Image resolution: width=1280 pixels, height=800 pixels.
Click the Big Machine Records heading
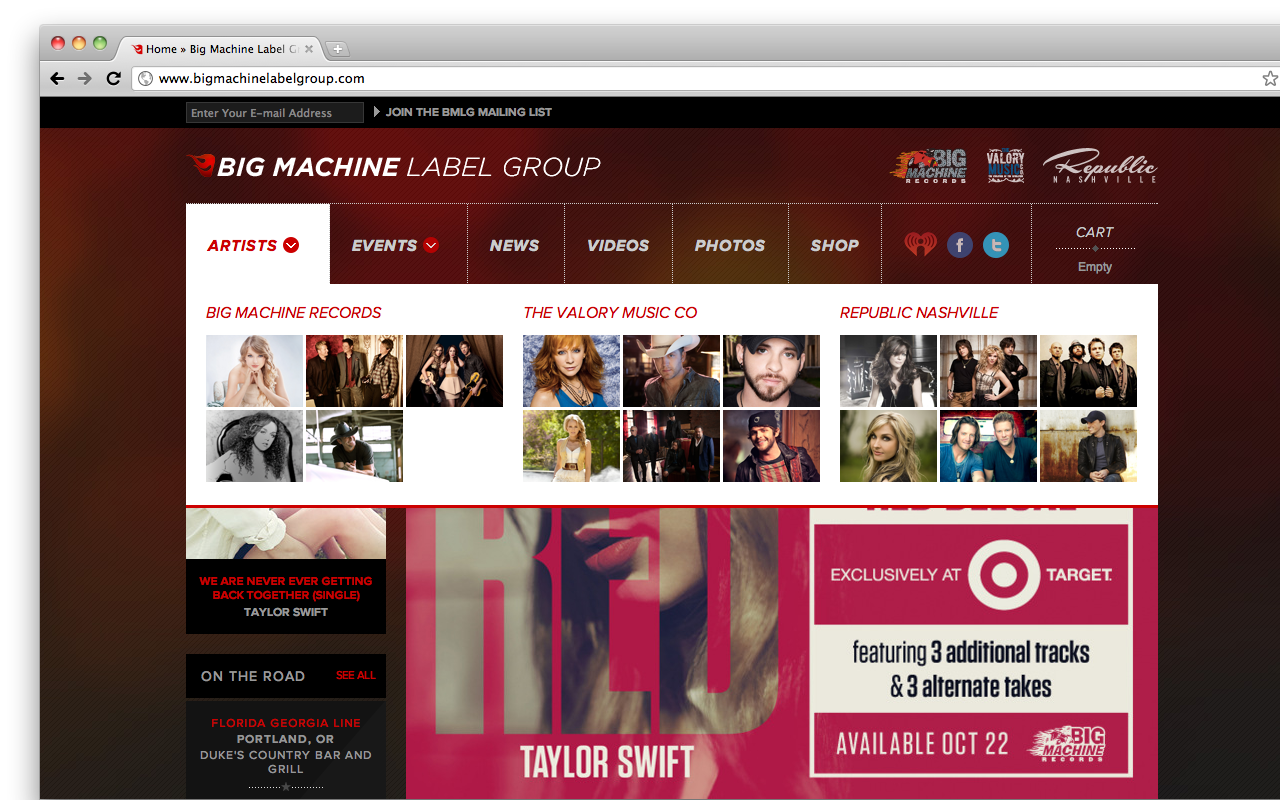coord(294,313)
